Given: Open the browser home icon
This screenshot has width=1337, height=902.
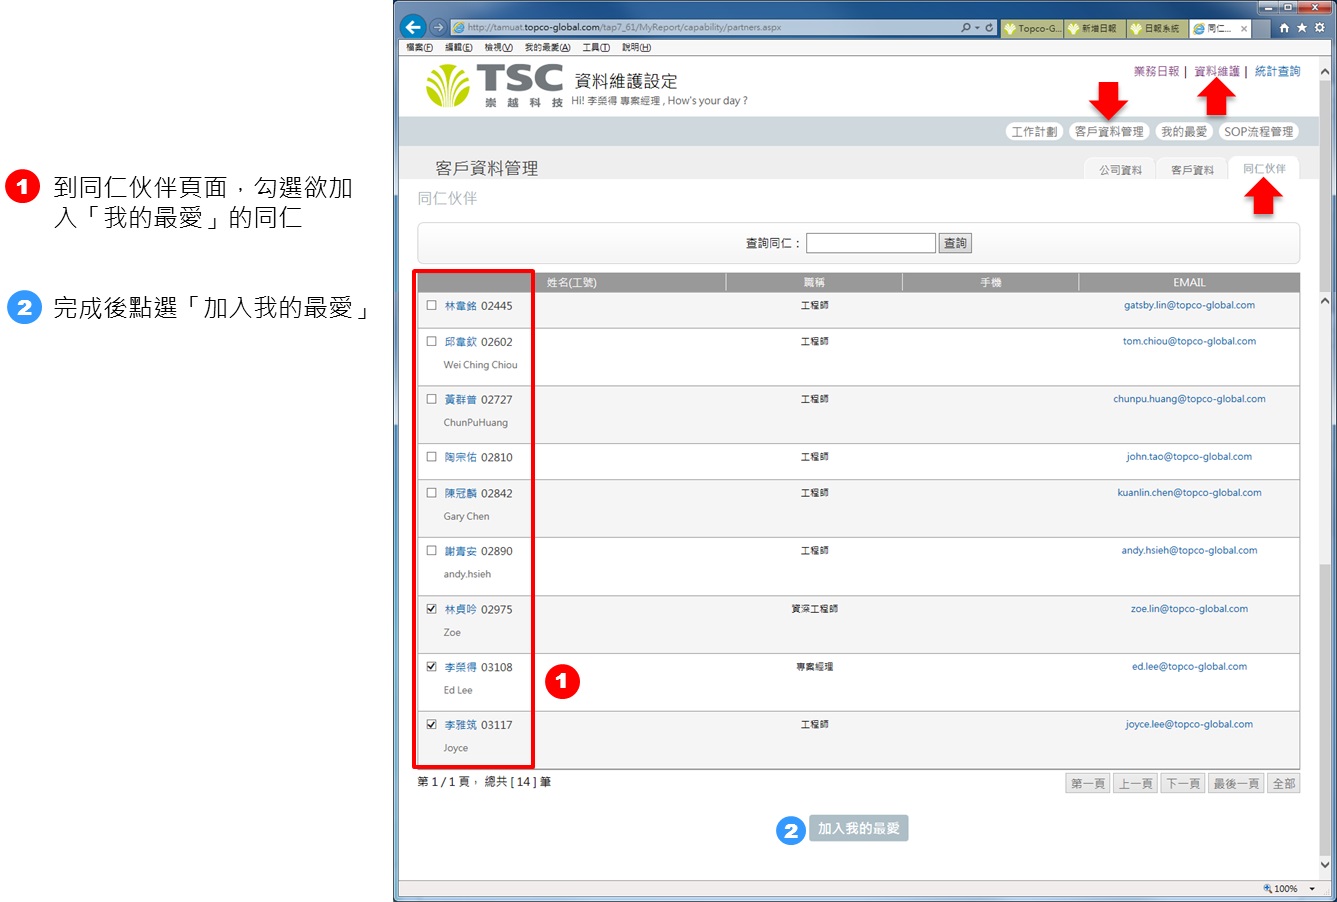Looking at the screenshot, I should tap(1284, 28).
